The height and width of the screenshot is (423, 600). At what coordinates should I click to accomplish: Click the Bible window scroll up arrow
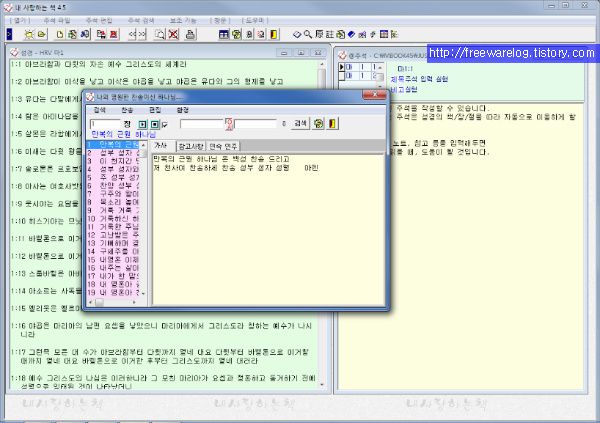pyautogui.click(x=322, y=64)
